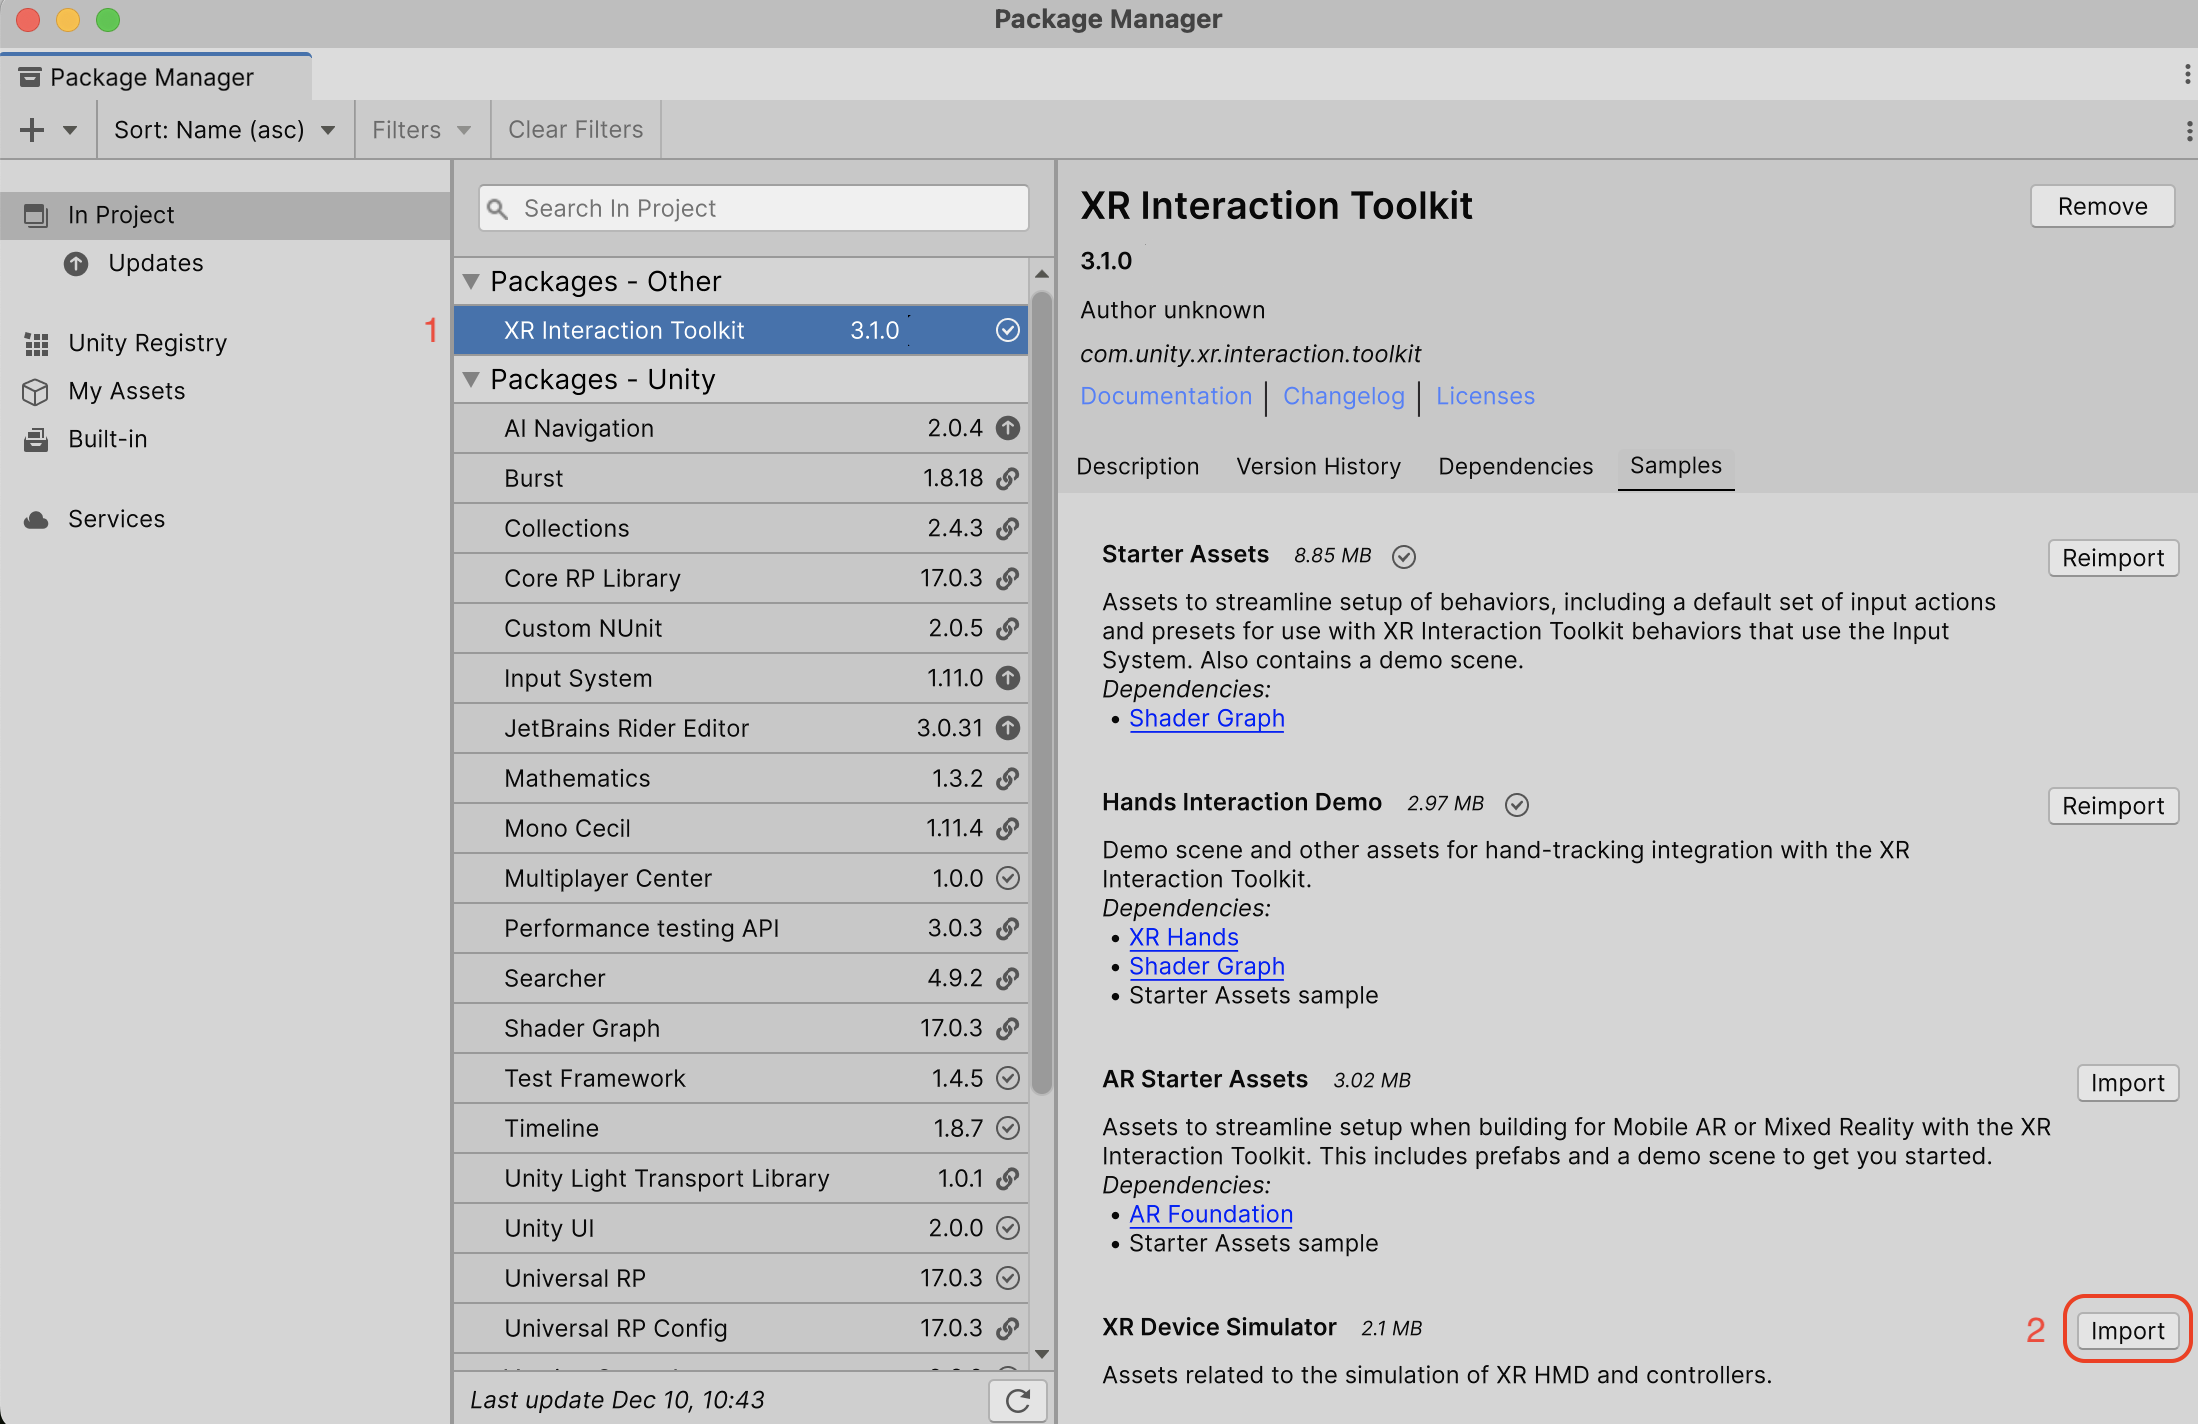The width and height of the screenshot is (2198, 1424).
Task: Collapse the Packages - Other group
Action: point(472,281)
